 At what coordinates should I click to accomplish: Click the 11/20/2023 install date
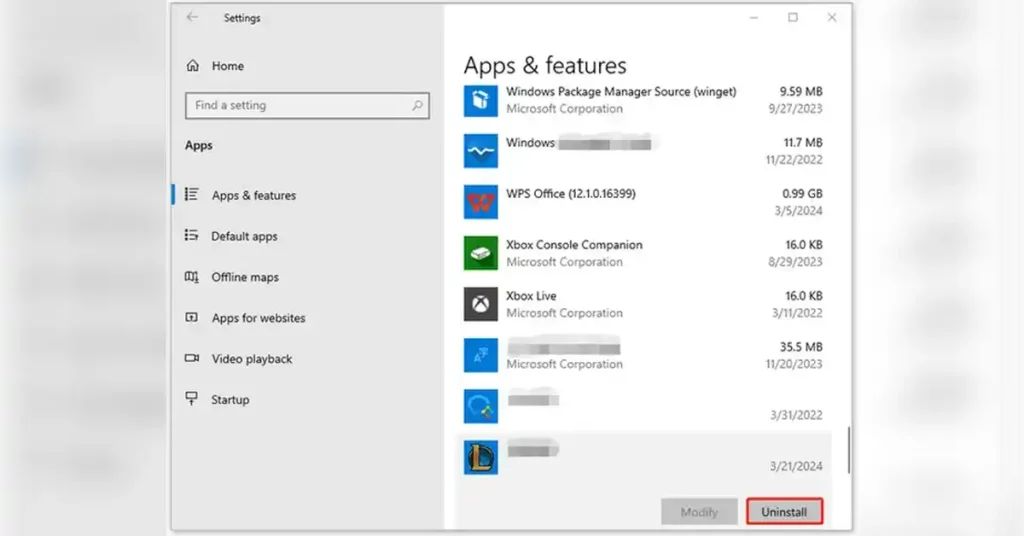pyautogui.click(x=794, y=364)
